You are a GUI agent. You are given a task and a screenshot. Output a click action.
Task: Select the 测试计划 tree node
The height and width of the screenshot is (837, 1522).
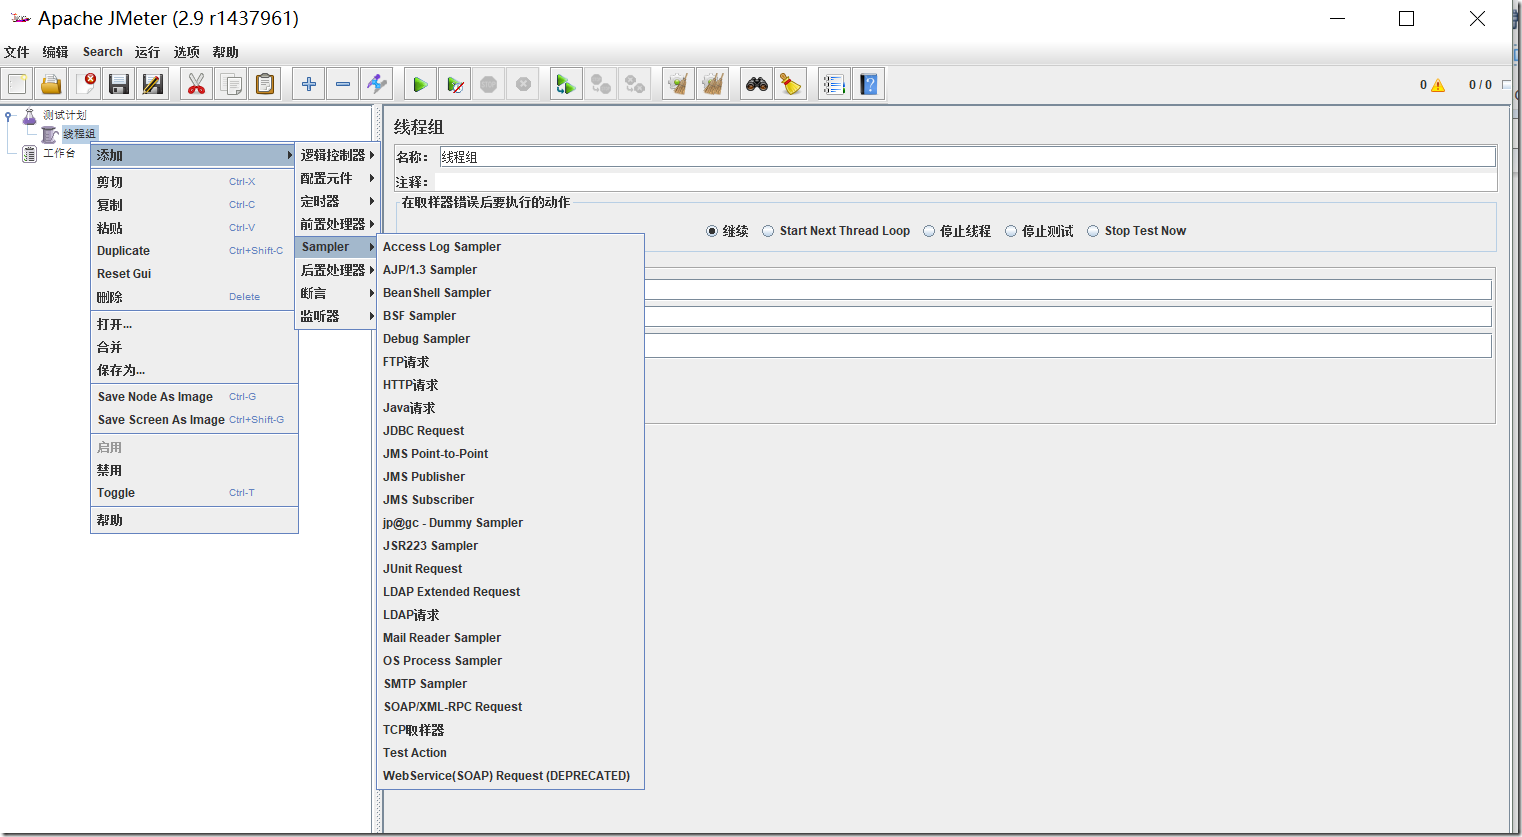tap(64, 115)
